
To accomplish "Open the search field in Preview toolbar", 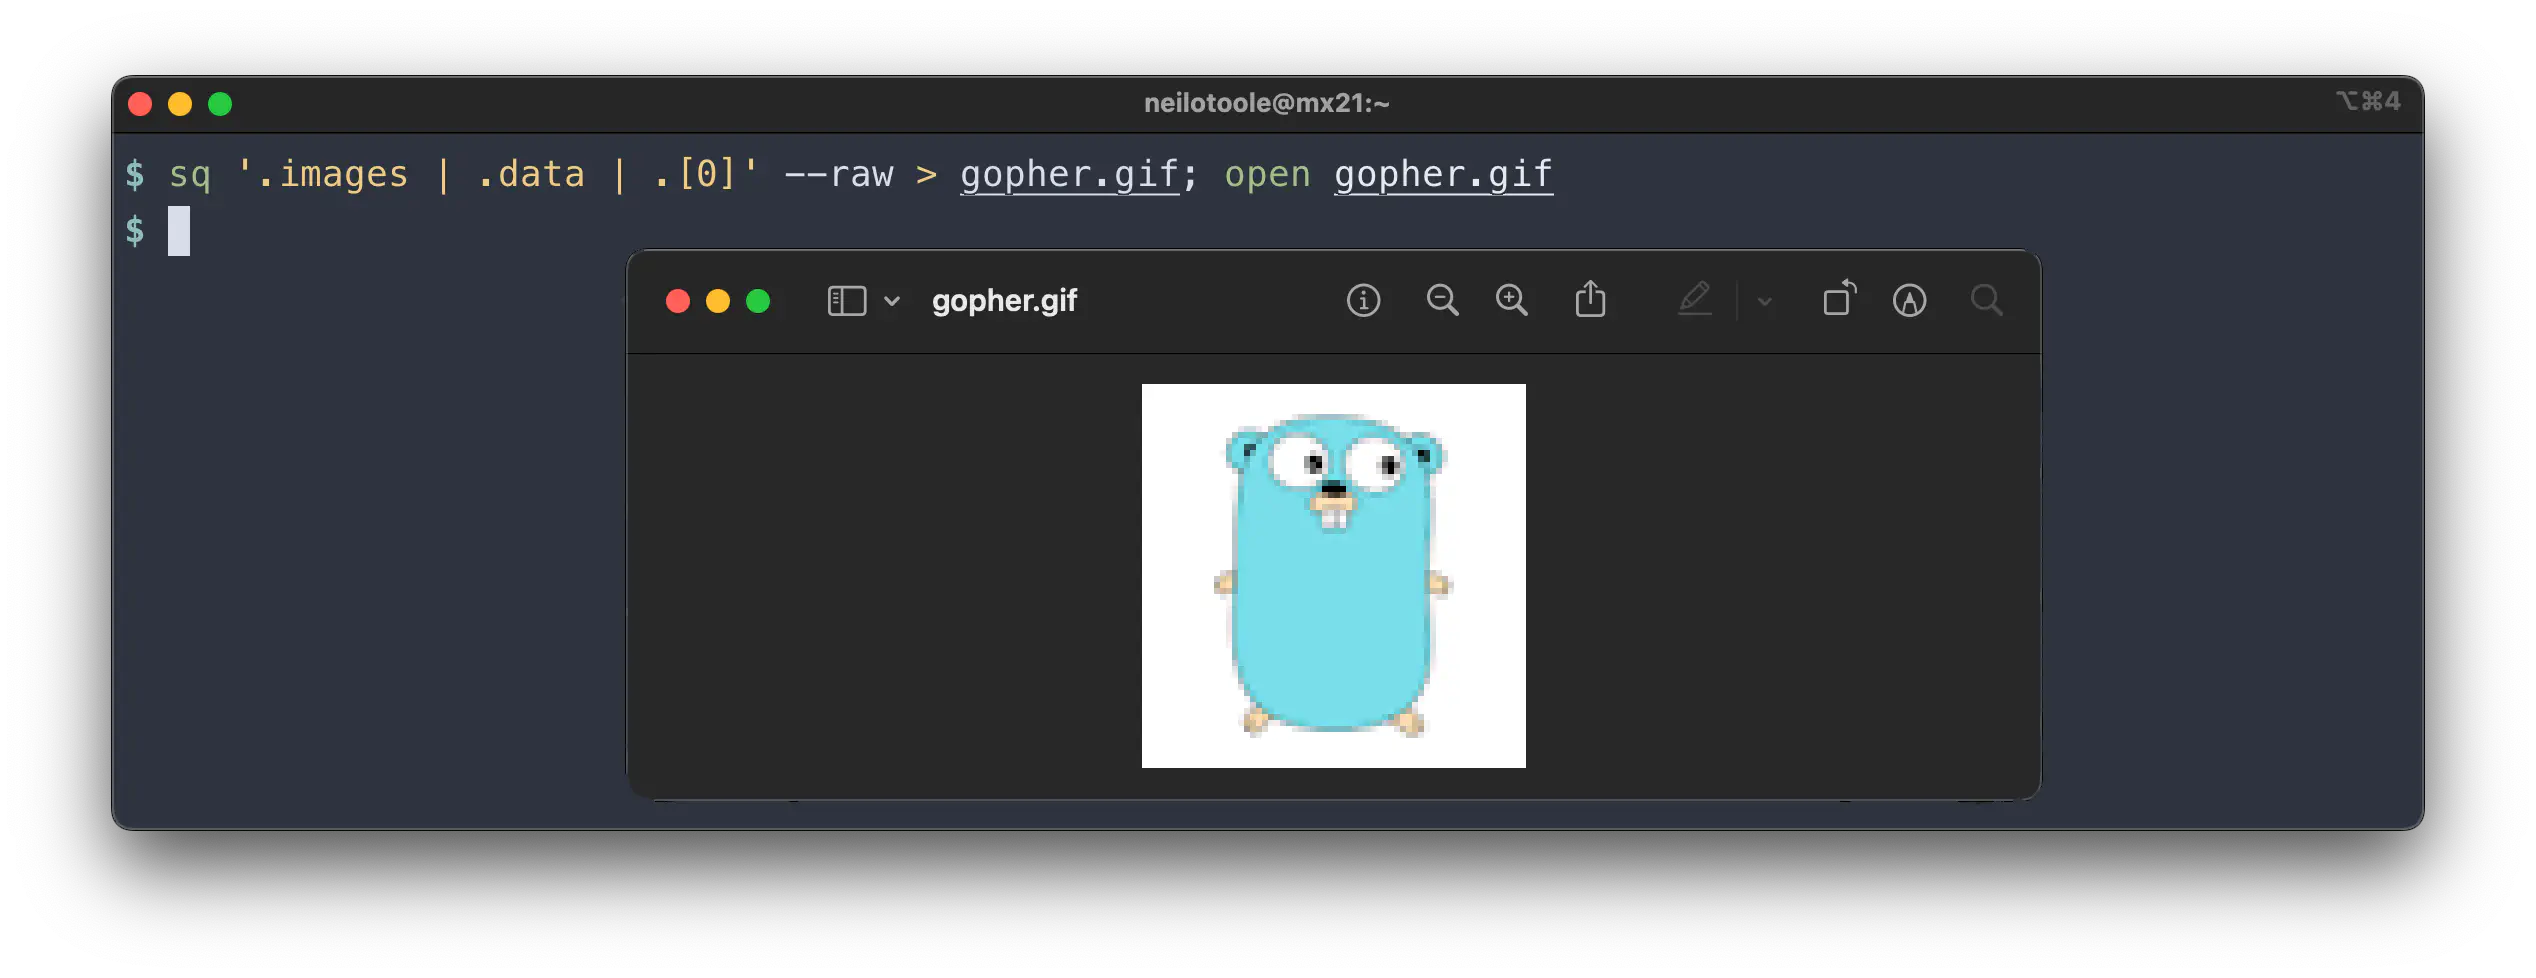I will pos(1986,301).
